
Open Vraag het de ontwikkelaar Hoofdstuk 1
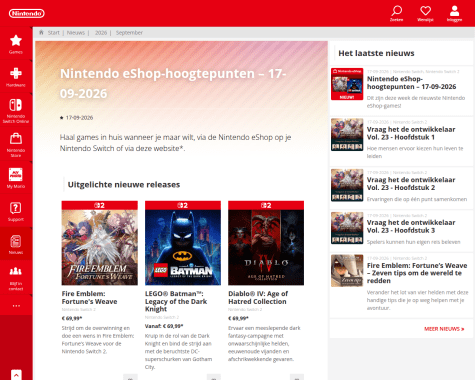coord(411,133)
